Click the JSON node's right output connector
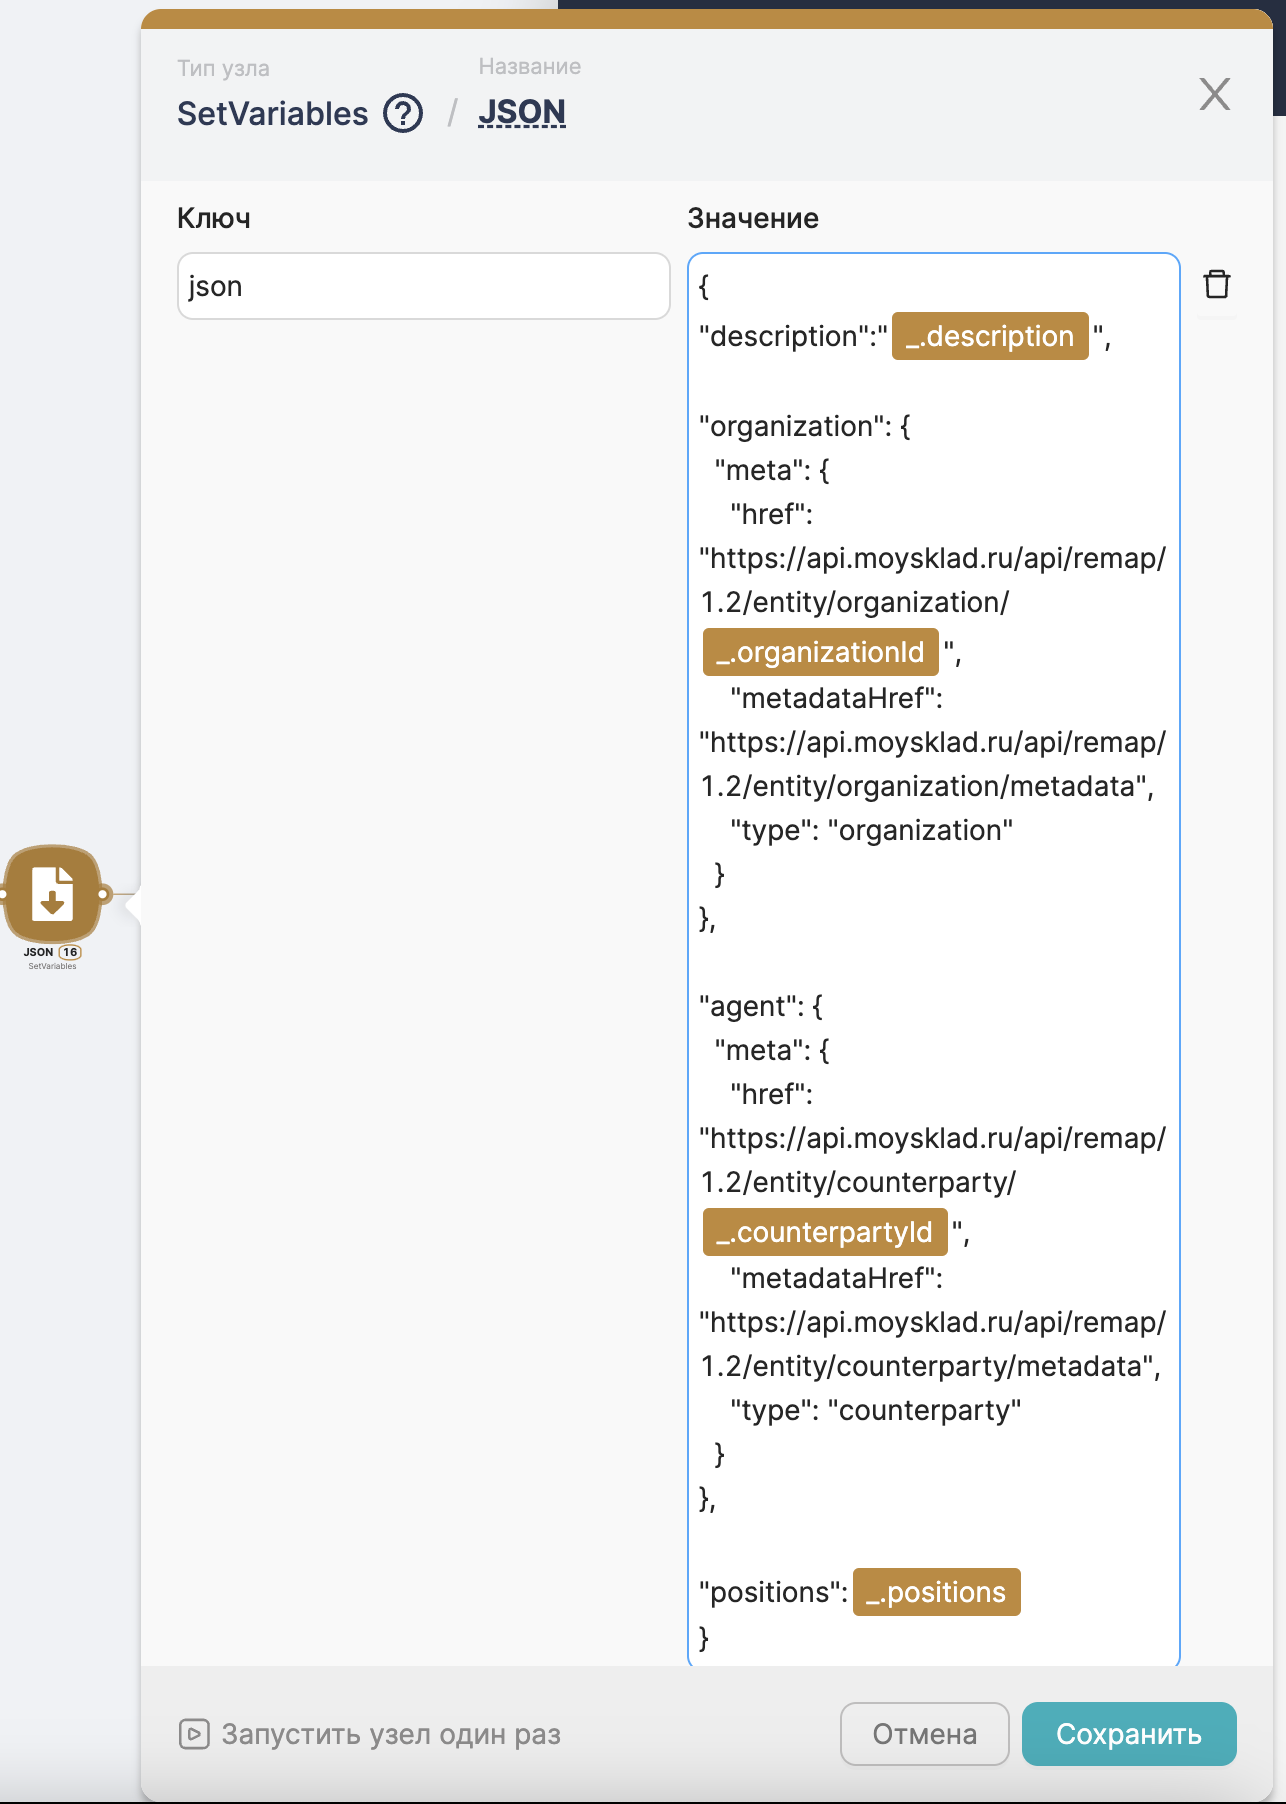Viewport: 1286px width, 1804px height. tap(104, 893)
